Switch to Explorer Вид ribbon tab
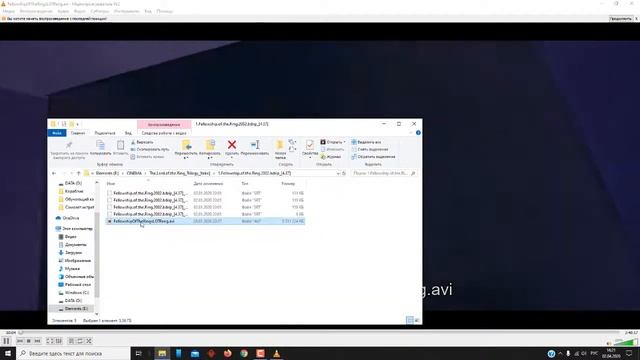Screen dimensions: 640x360 click(x=128, y=133)
